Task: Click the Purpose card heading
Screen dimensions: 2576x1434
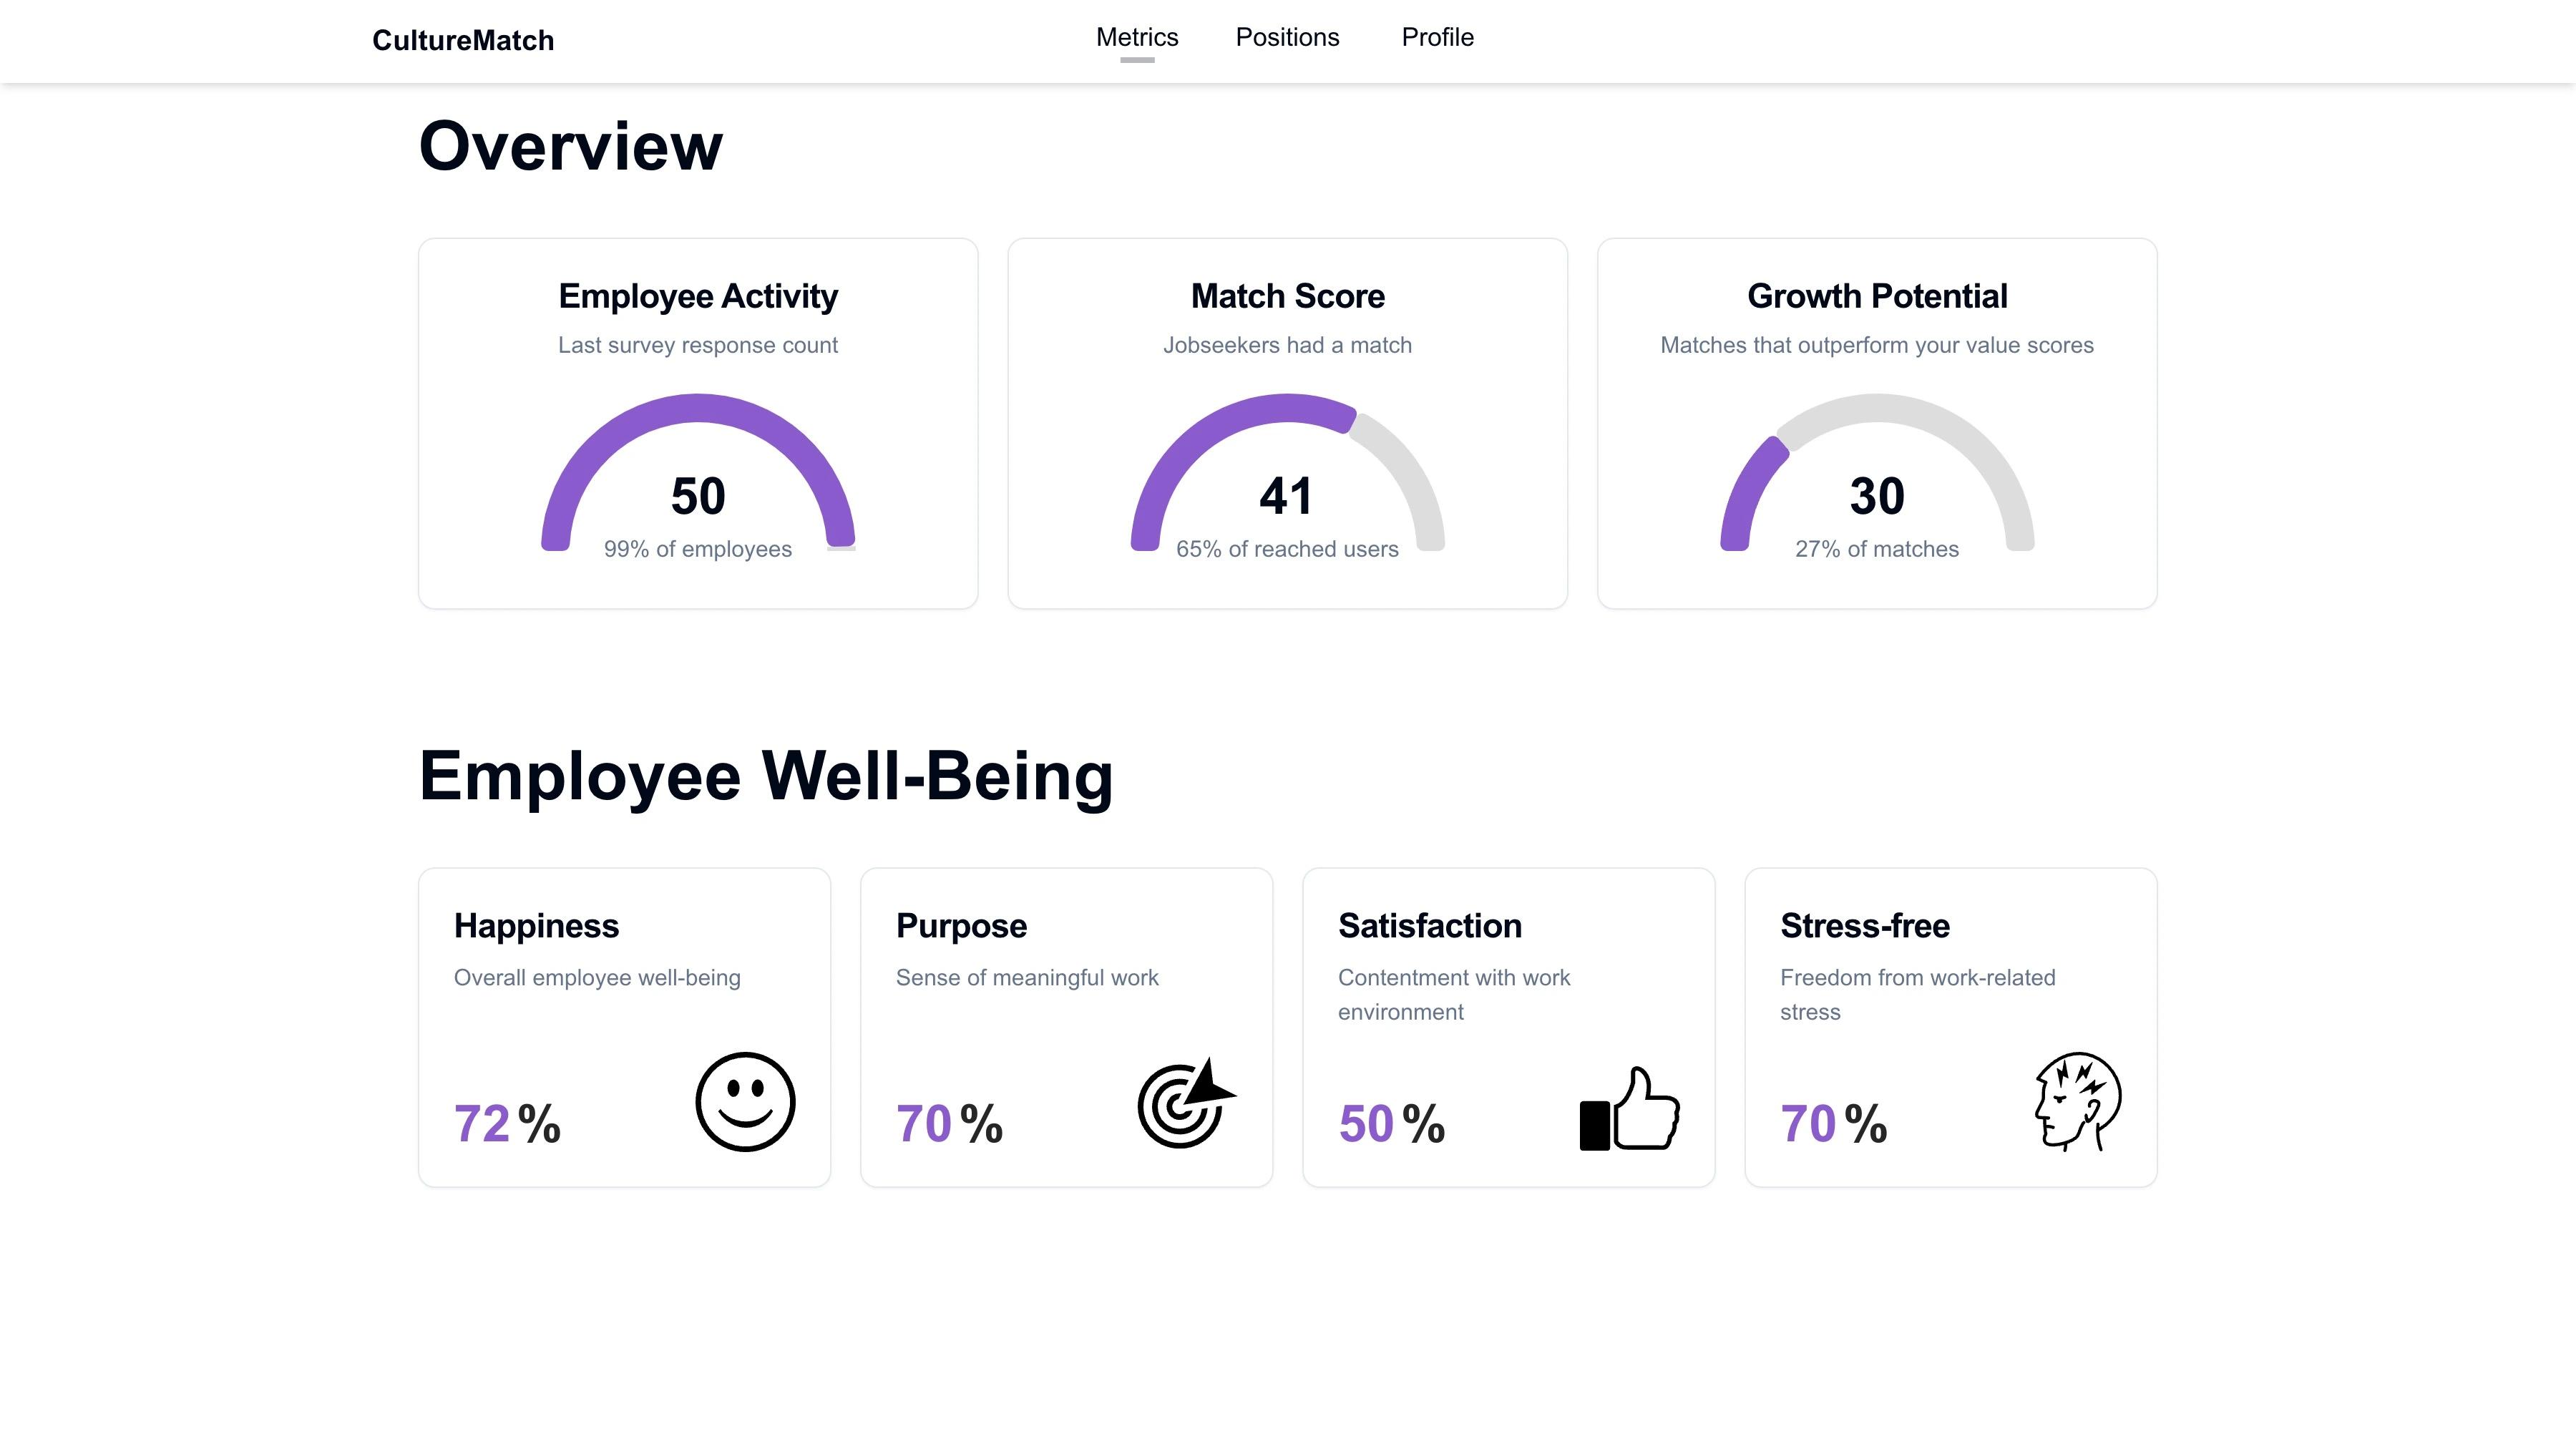Action: coord(961,925)
